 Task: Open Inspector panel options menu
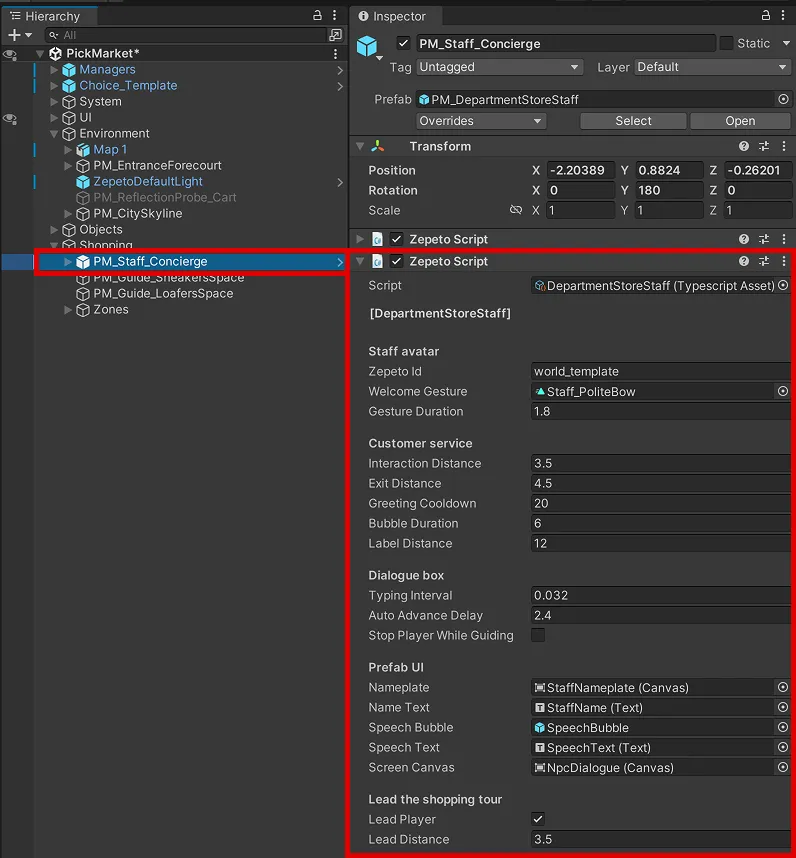783,15
